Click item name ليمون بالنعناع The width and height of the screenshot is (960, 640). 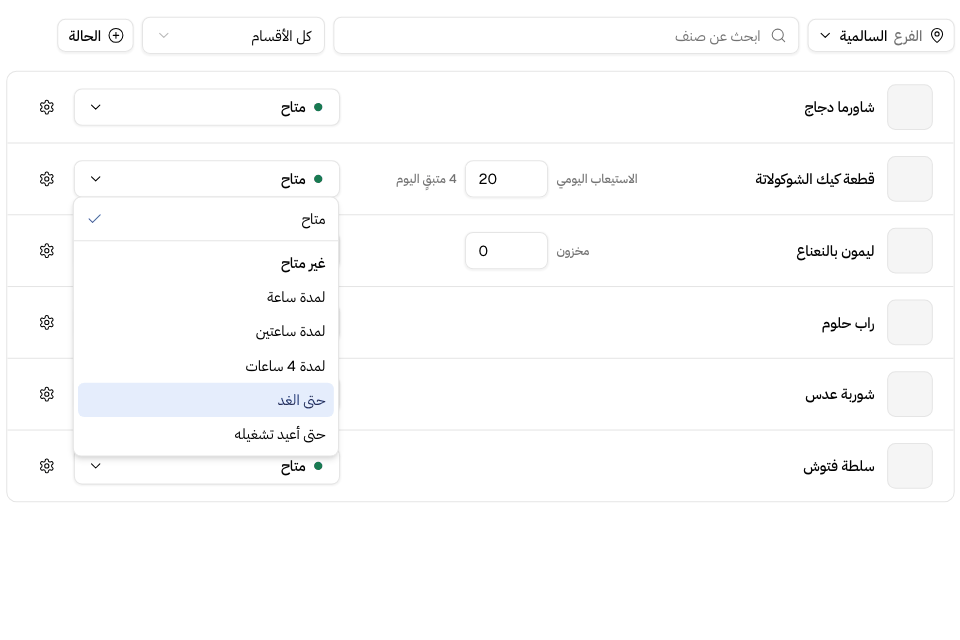835,251
